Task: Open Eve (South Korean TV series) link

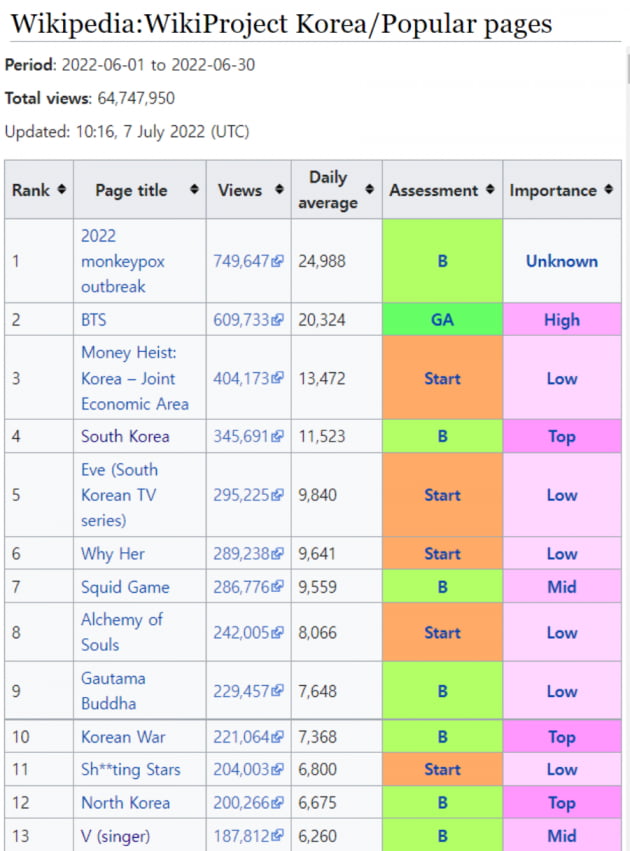Action: click(119, 495)
